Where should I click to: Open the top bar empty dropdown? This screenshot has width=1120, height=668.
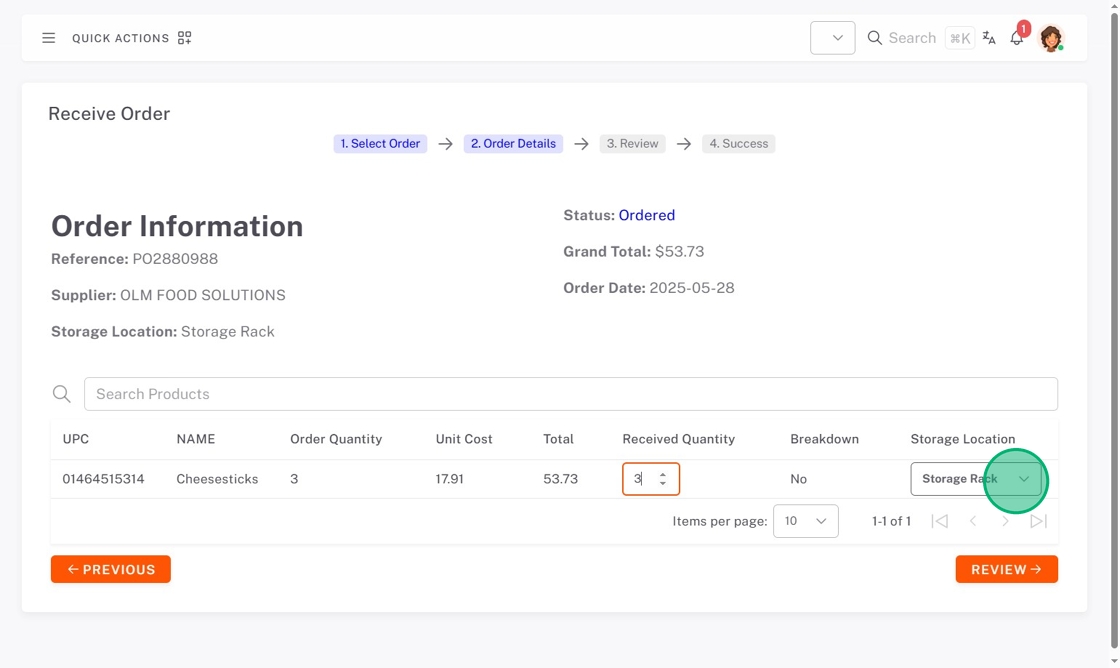coord(832,38)
